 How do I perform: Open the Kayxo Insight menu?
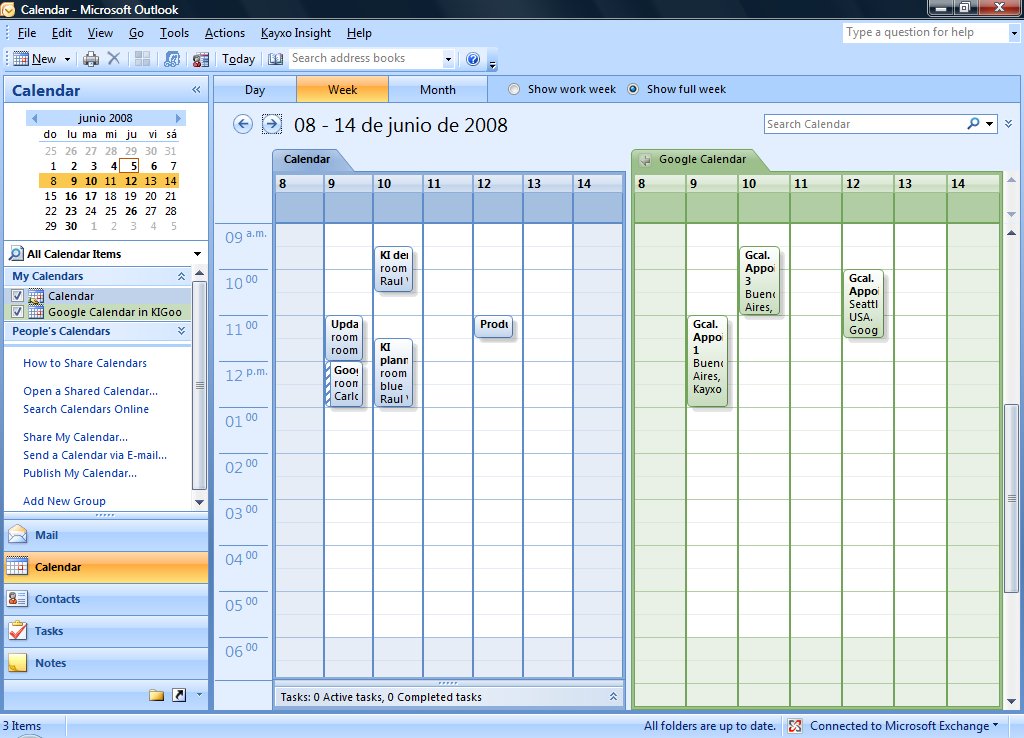click(x=296, y=33)
